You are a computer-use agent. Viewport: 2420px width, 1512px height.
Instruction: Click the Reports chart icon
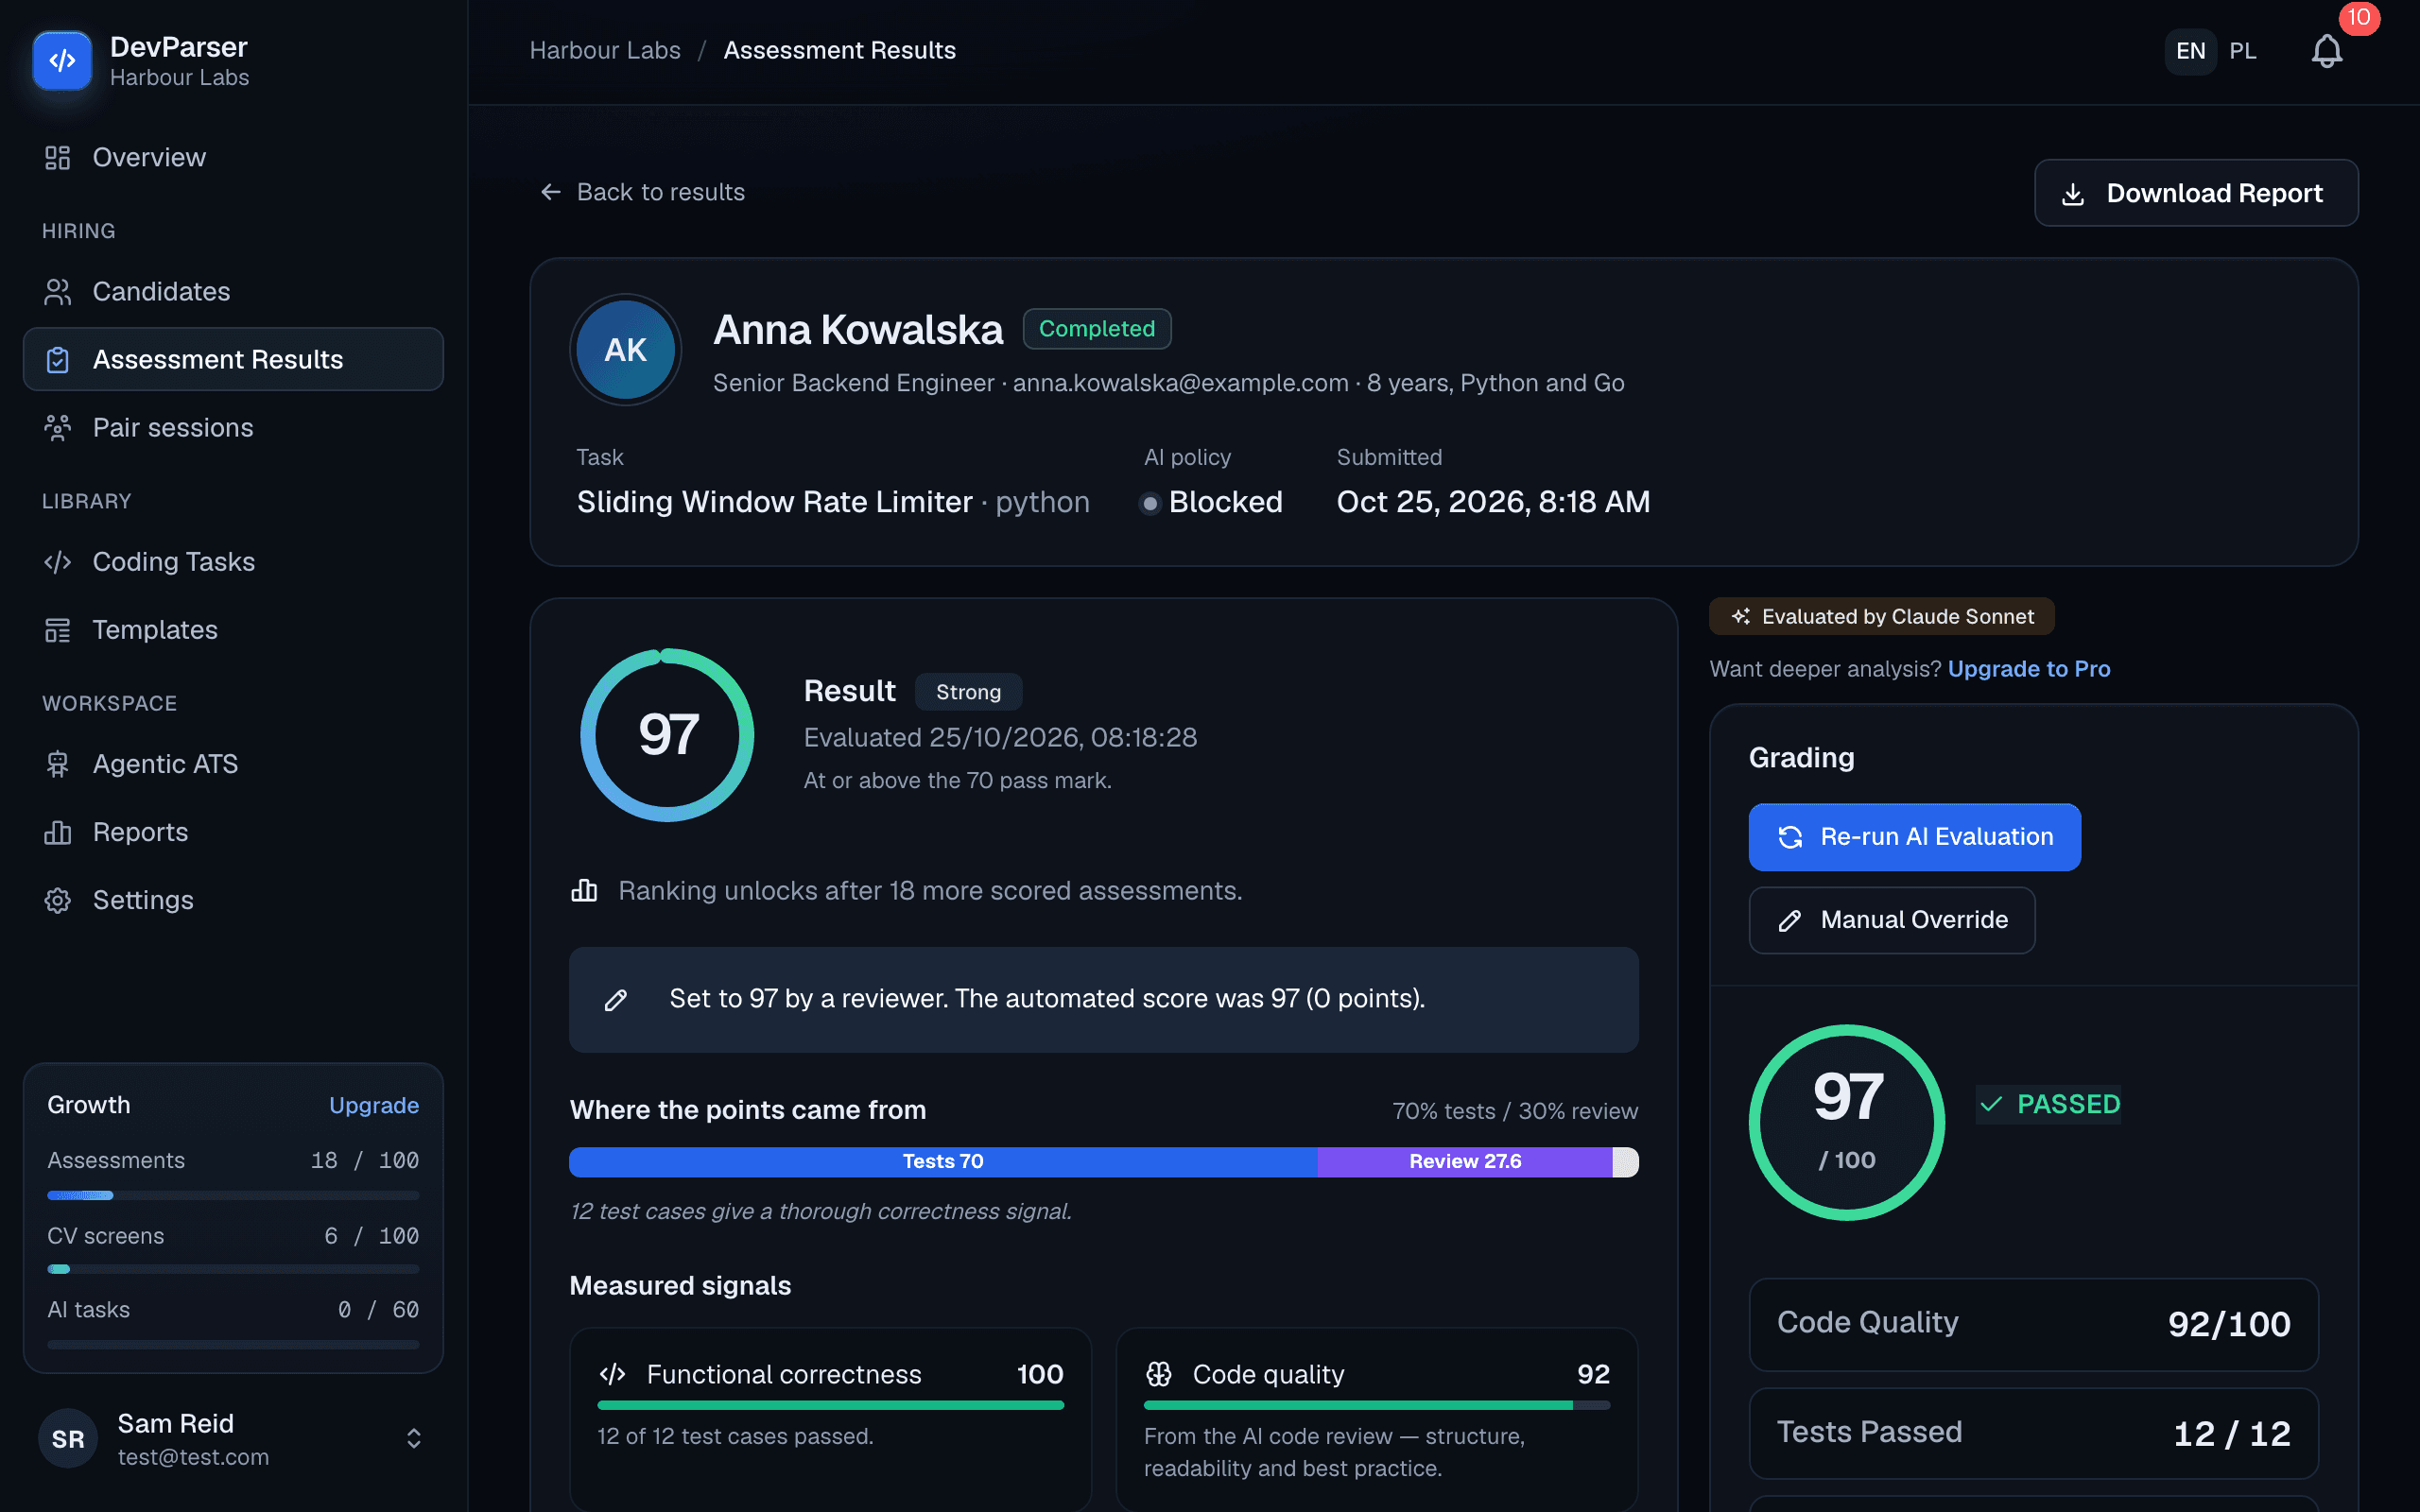click(57, 832)
